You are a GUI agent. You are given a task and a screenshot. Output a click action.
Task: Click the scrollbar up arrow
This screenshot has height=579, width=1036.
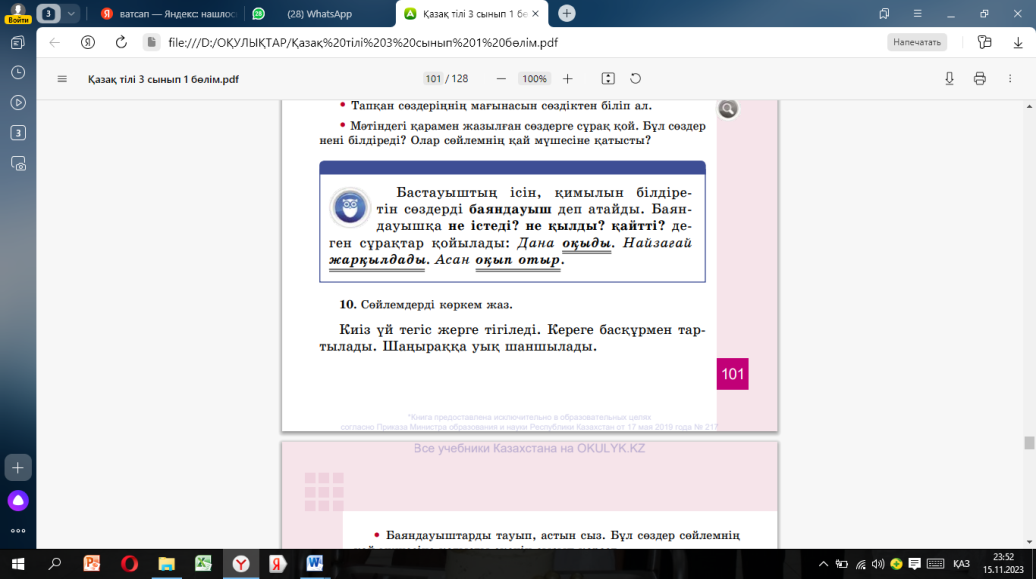(x=1029, y=106)
